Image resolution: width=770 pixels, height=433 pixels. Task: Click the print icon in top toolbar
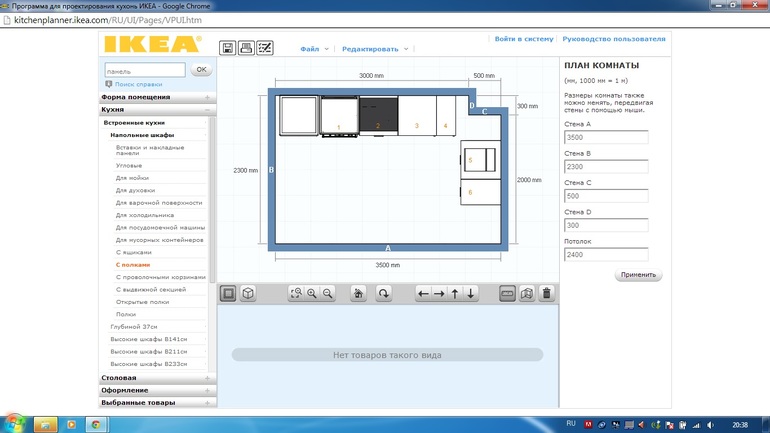[x=246, y=48]
